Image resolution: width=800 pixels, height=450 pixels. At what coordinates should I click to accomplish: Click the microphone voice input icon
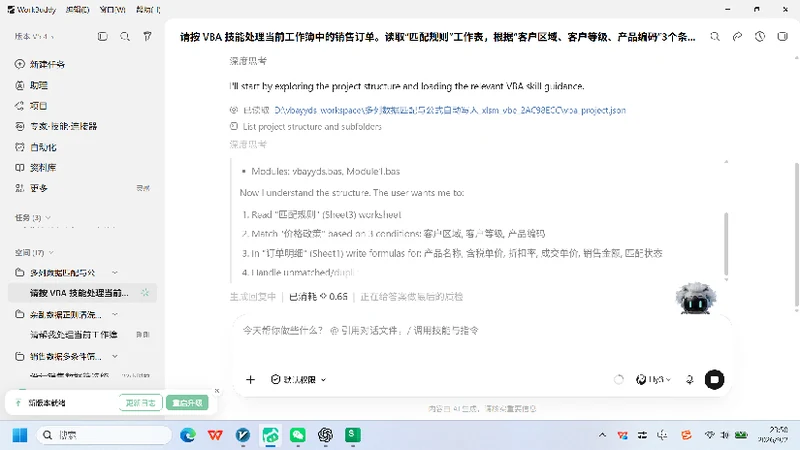(689, 380)
